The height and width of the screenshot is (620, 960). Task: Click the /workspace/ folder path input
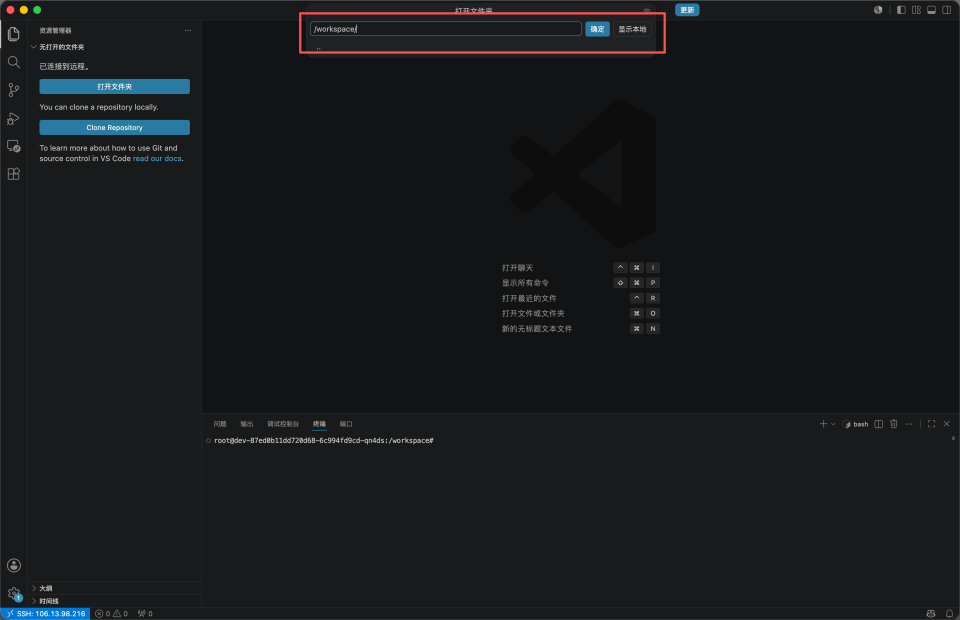coord(446,29)
